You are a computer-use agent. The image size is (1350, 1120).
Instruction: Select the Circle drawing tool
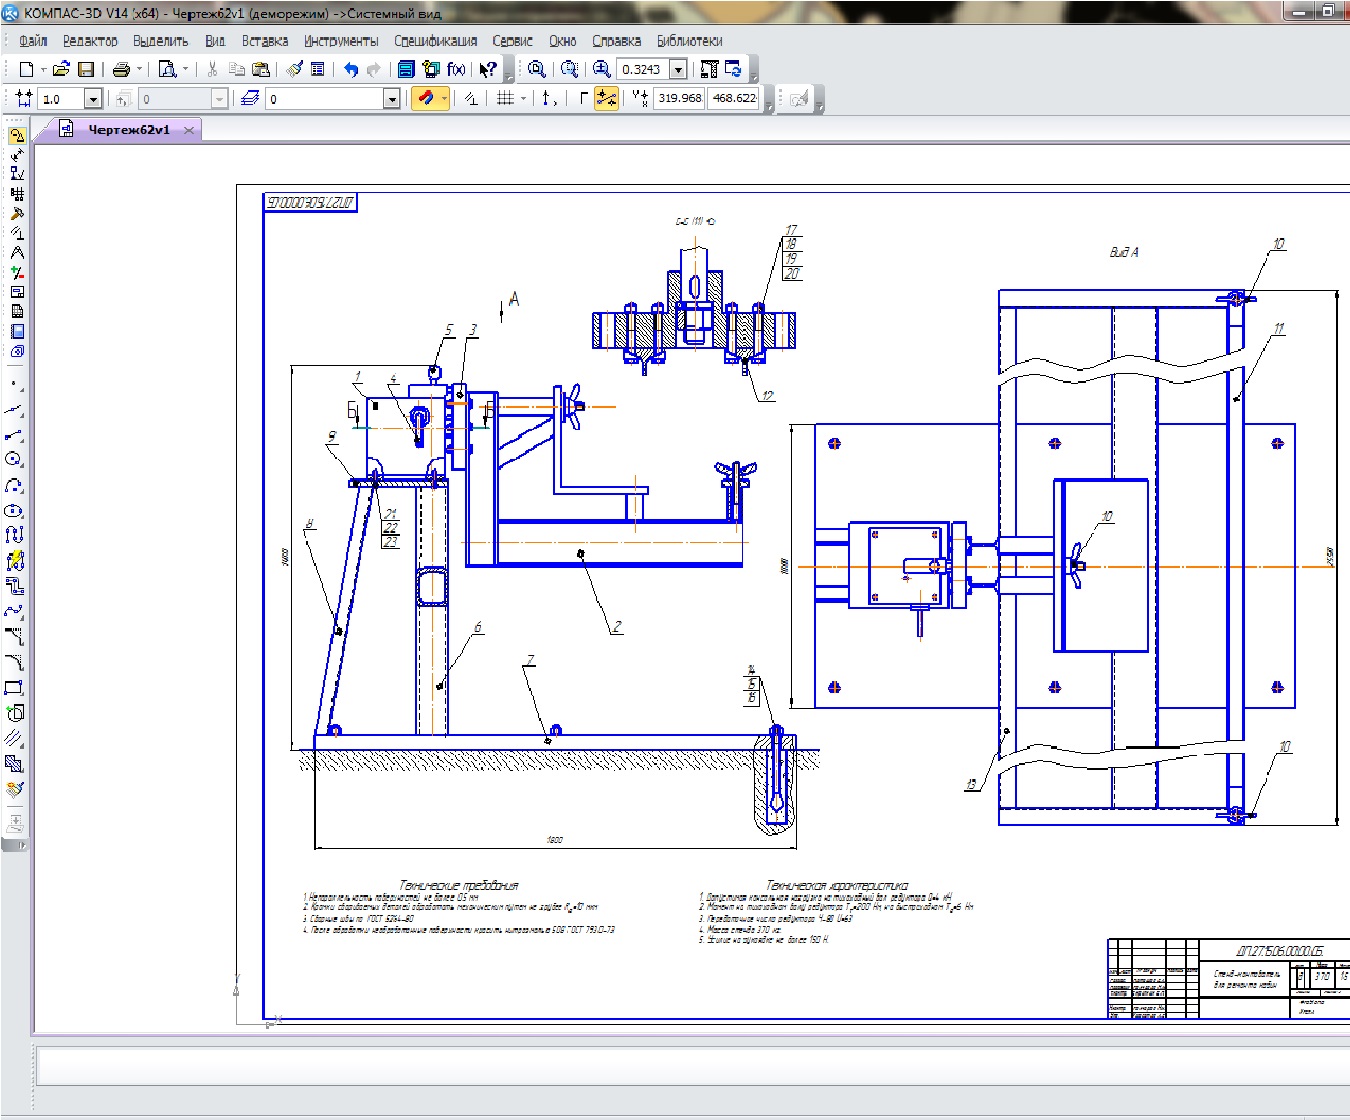click(14, 459)
